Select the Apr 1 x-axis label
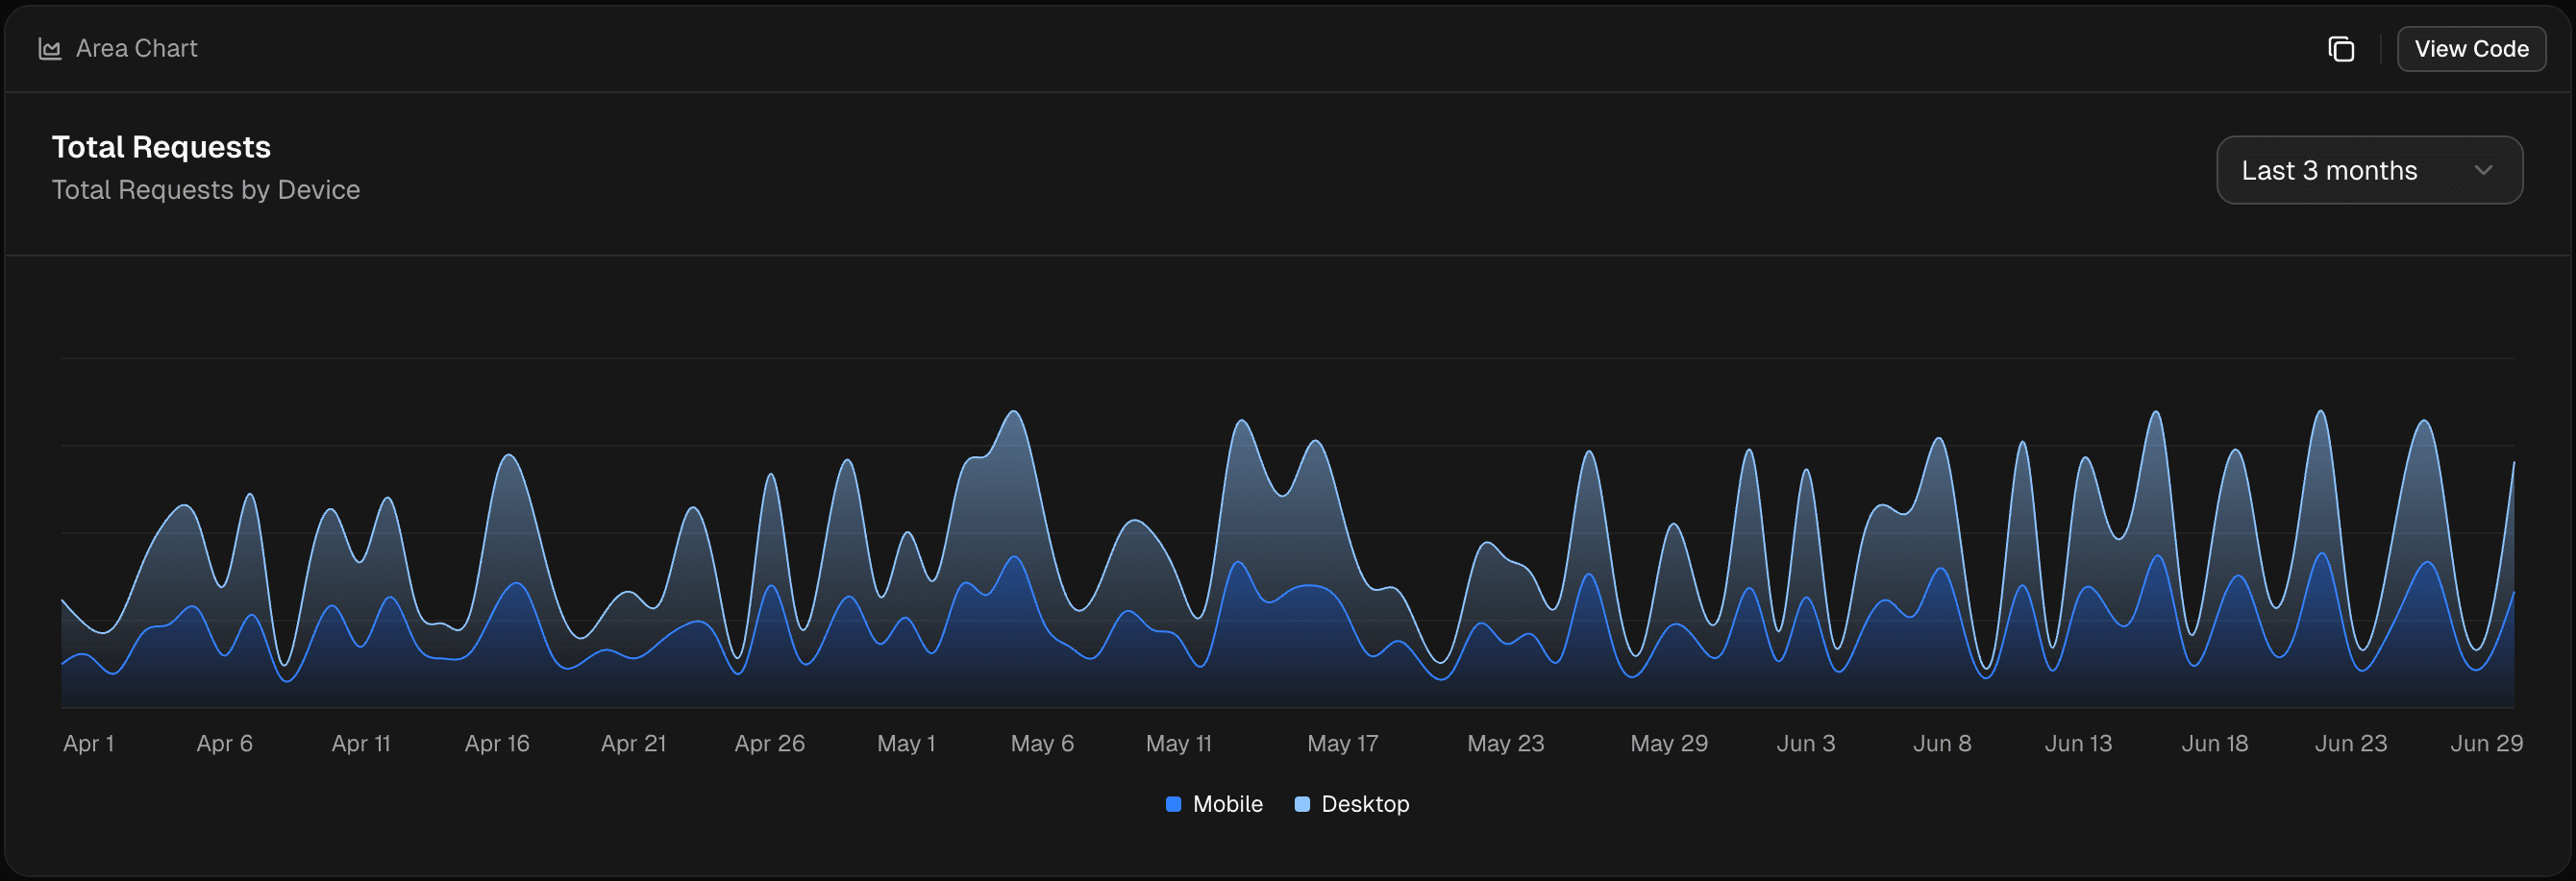 click(x=89, y=744)
